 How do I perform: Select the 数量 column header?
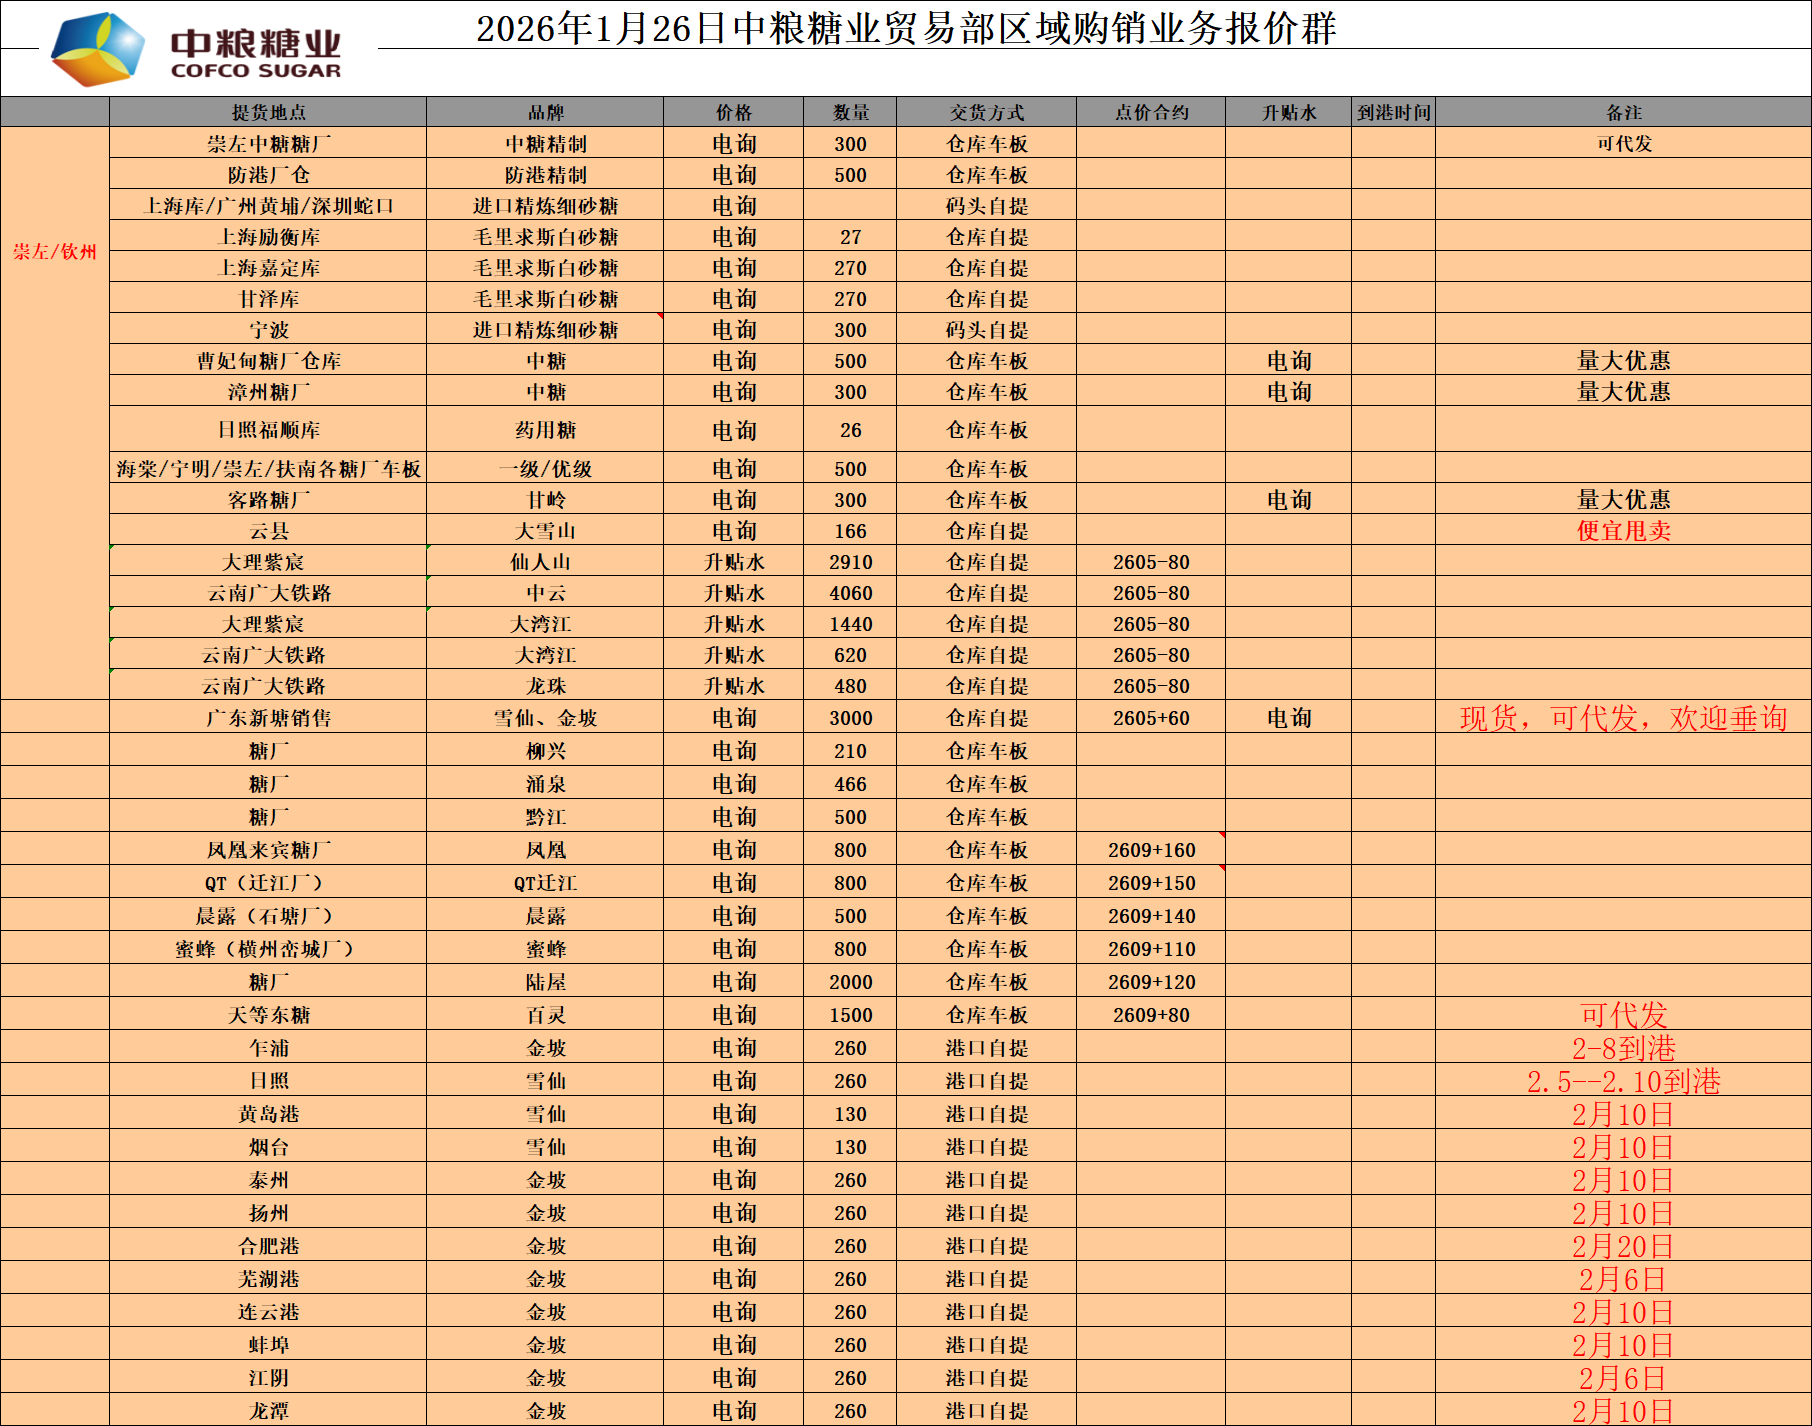(x=850, y=112)
